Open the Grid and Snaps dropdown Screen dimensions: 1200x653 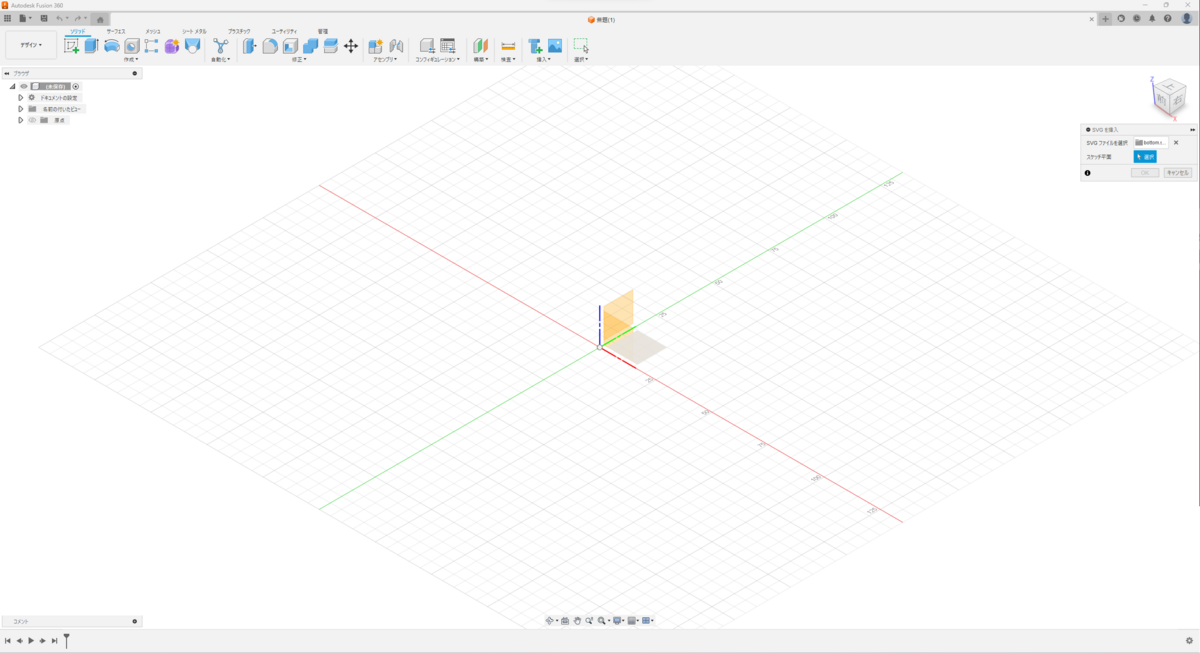pyautogui.click(x=633, y=621)
